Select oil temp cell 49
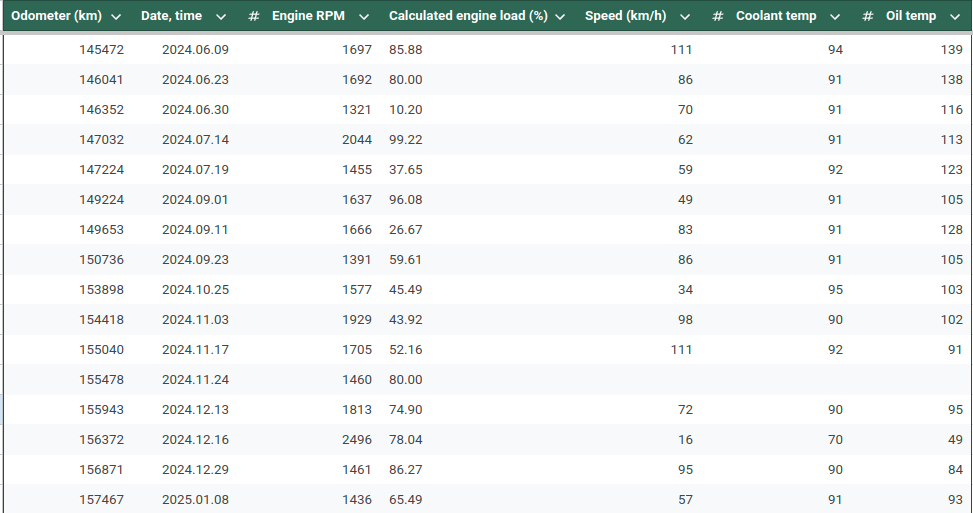 click(x=956, y=440)
